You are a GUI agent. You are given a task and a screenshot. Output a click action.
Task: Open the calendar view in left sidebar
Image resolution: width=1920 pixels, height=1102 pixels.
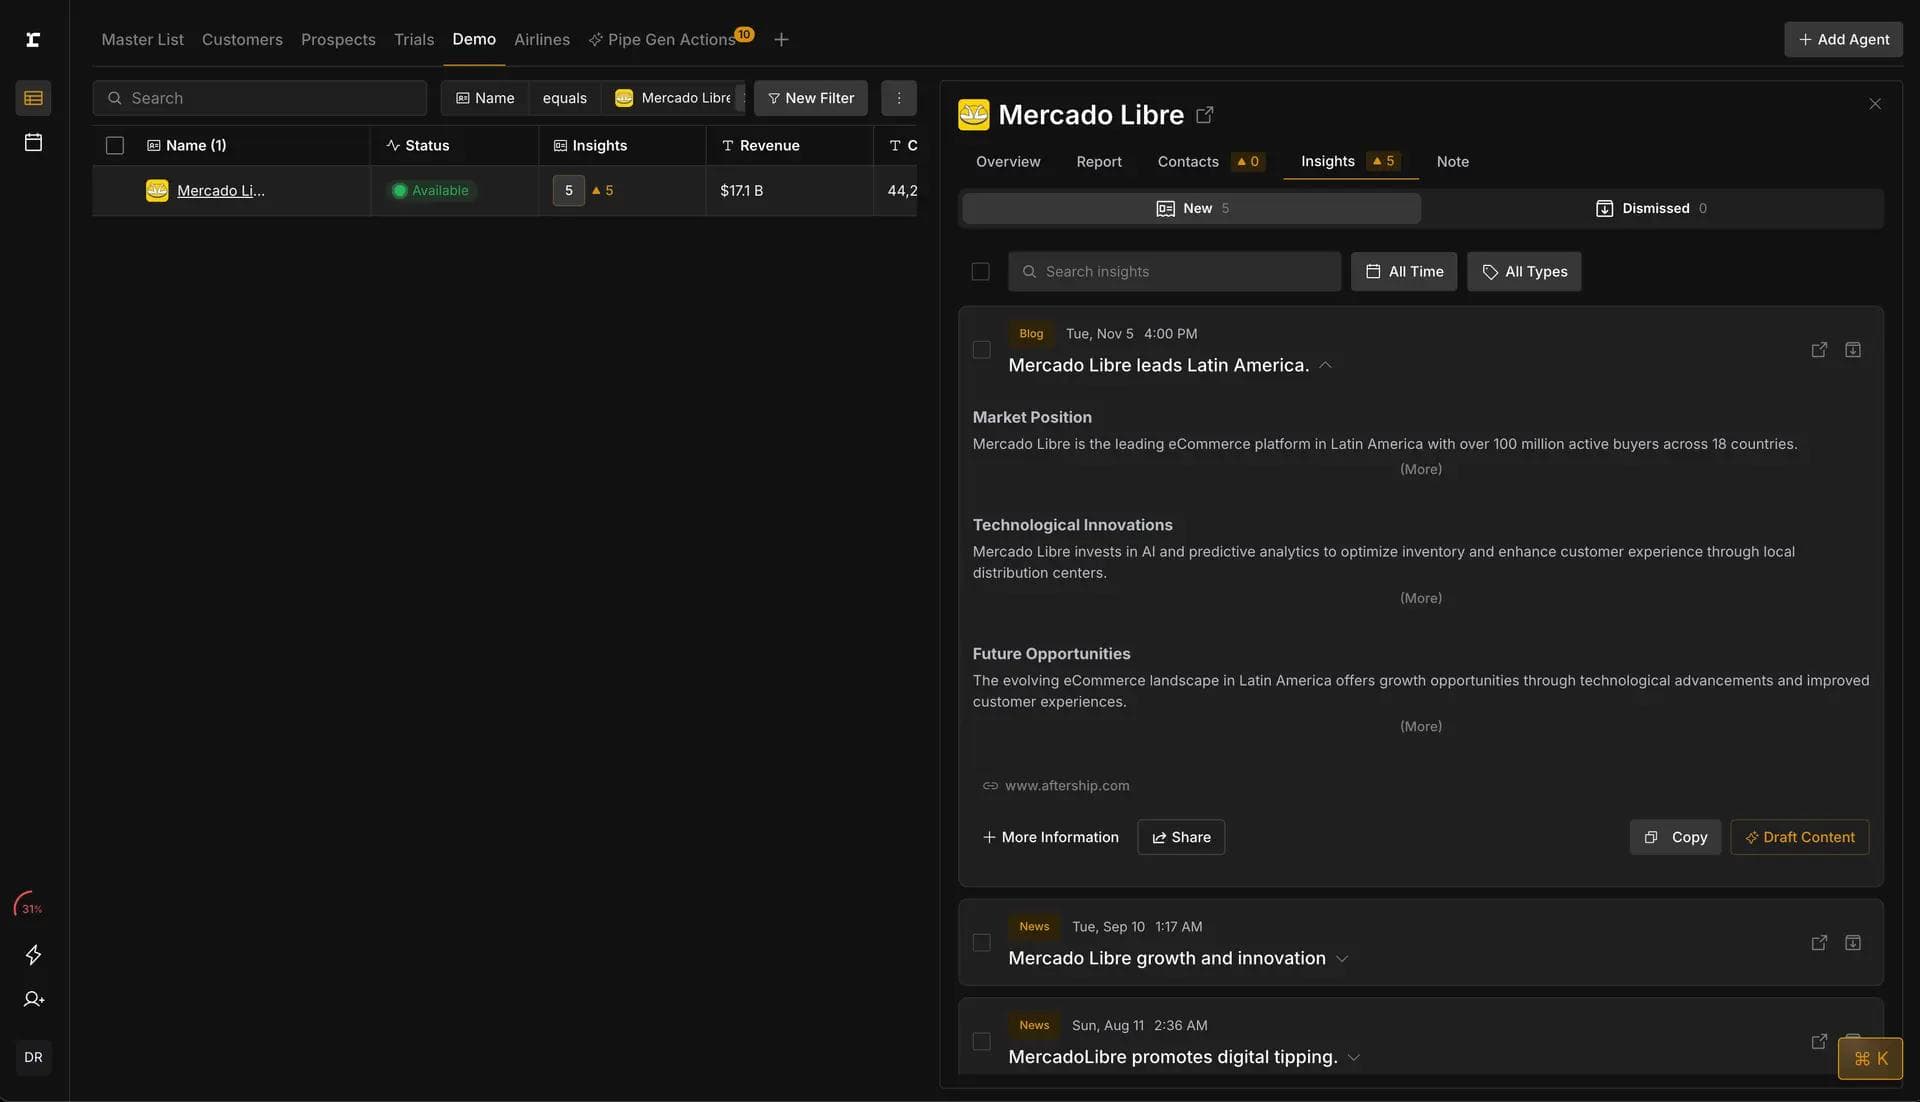pyautogui.click(x=33, y=142)
